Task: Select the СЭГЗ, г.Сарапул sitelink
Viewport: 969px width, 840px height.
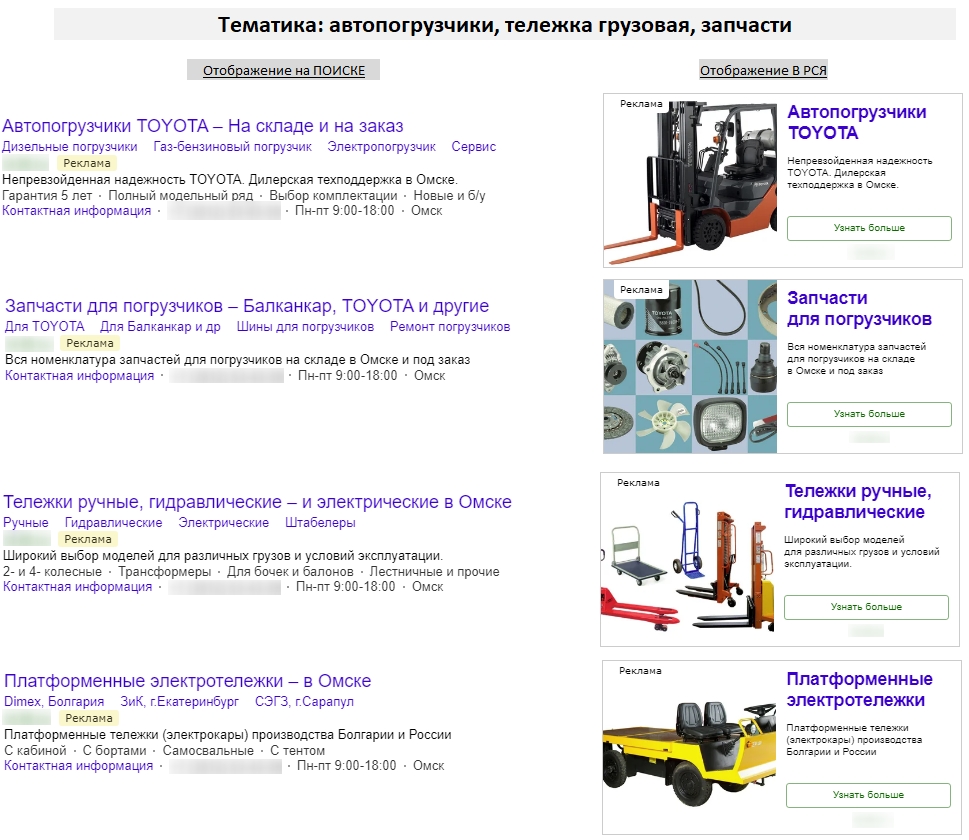Action: 304,702
